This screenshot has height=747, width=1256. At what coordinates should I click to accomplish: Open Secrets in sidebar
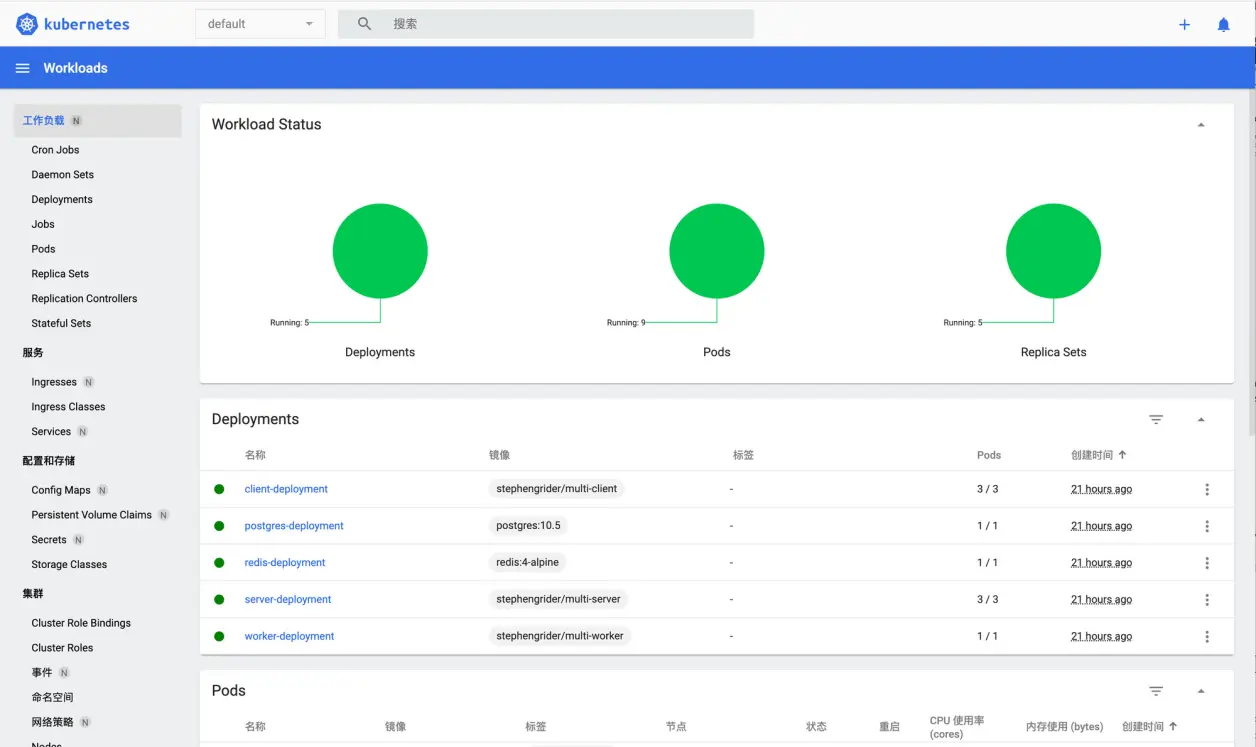pyautogui.click(x=49, y=540)
